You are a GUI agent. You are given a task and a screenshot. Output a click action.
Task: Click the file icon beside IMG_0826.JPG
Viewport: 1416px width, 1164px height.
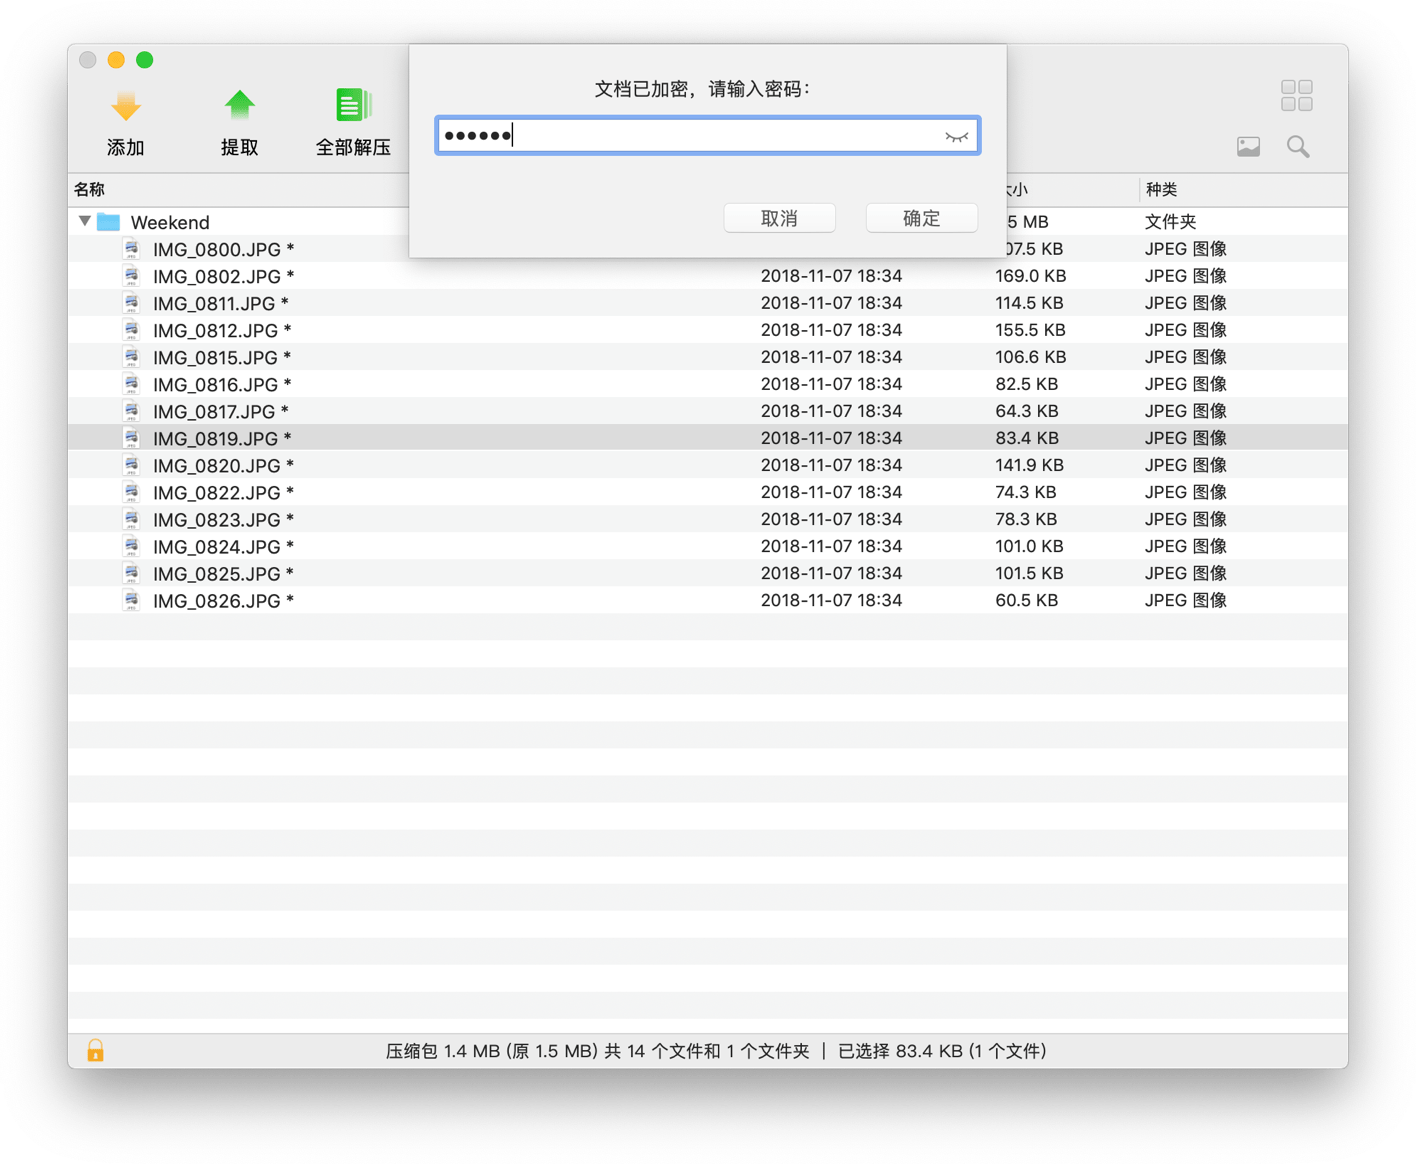coord(131,599)
